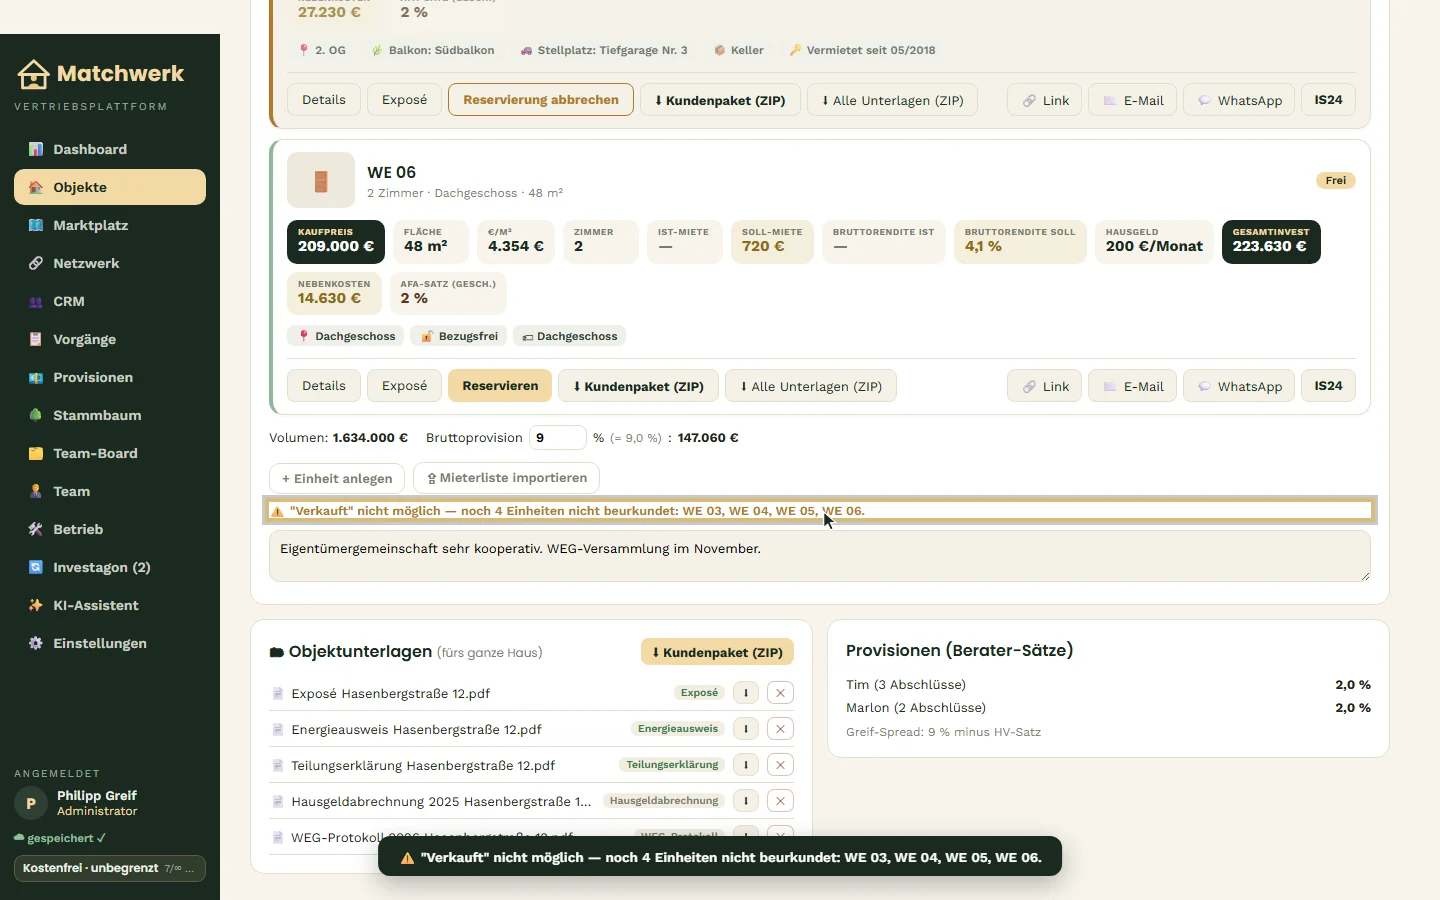
Task: Click the Team-Board folder icon
Action: pos(36,453)
